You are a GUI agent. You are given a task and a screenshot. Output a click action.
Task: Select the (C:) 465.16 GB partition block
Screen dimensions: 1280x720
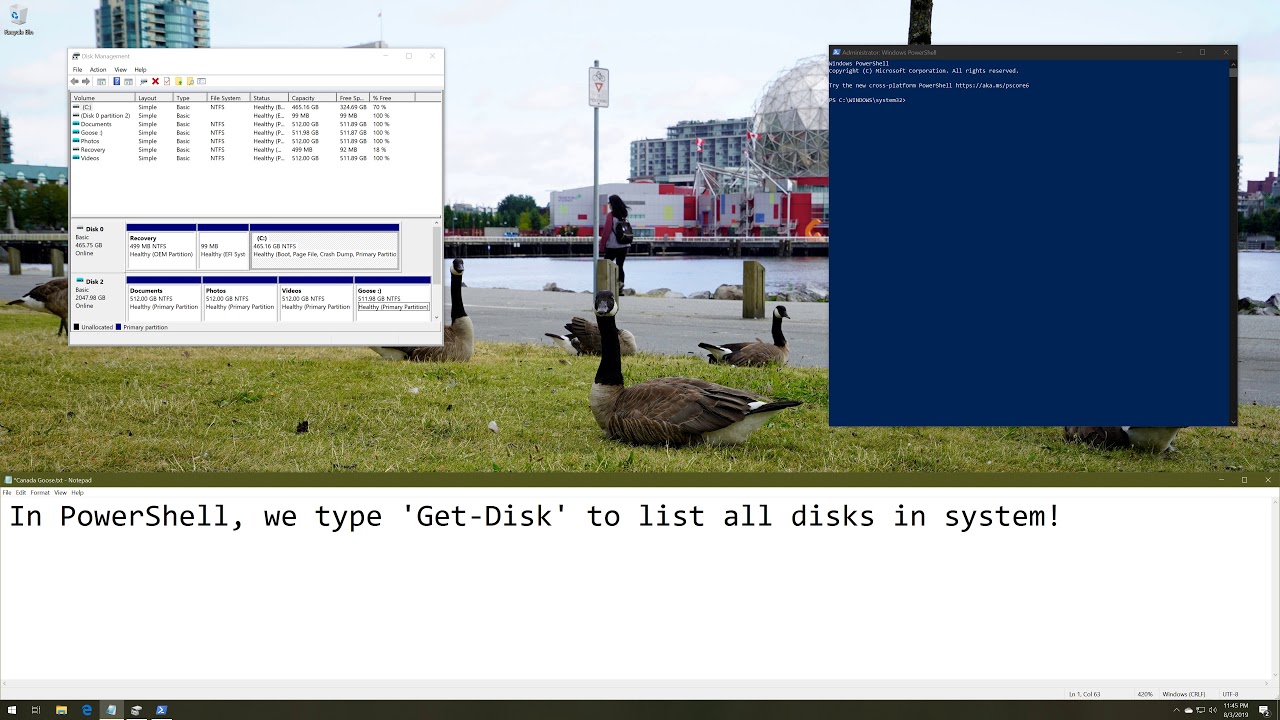(324, 247)
